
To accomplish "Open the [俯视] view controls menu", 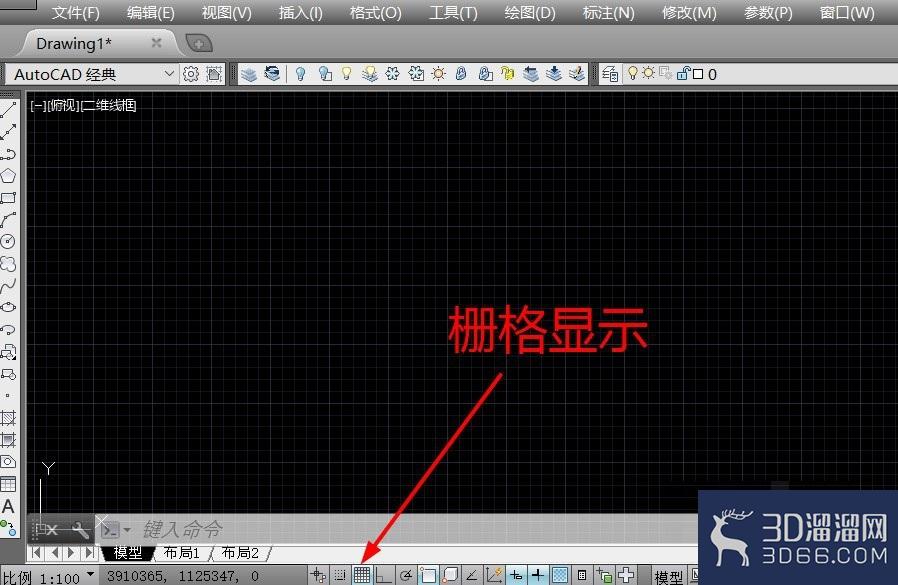I will pos(63,105).
